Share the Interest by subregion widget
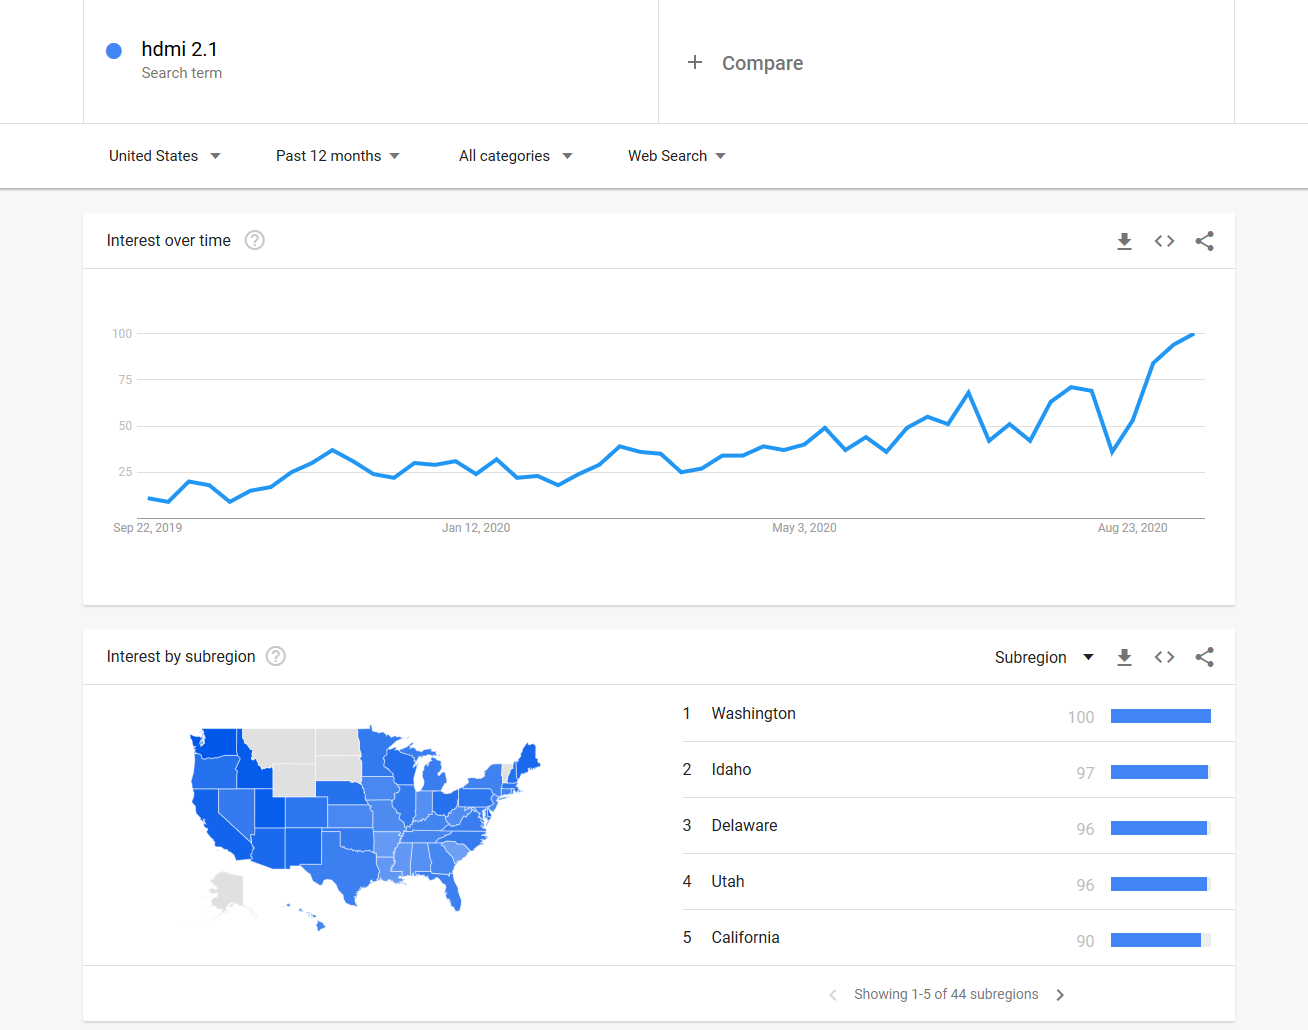Screen dimensions: 1308x1030 coord(1204,657)
